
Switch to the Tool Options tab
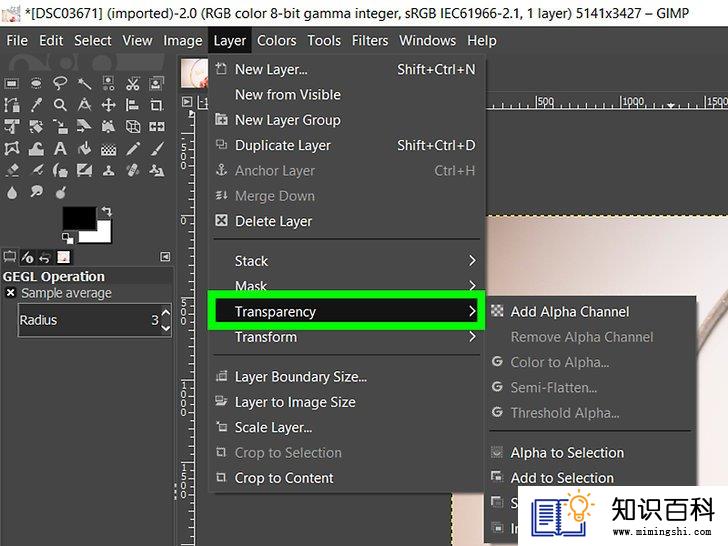[10, 257]
